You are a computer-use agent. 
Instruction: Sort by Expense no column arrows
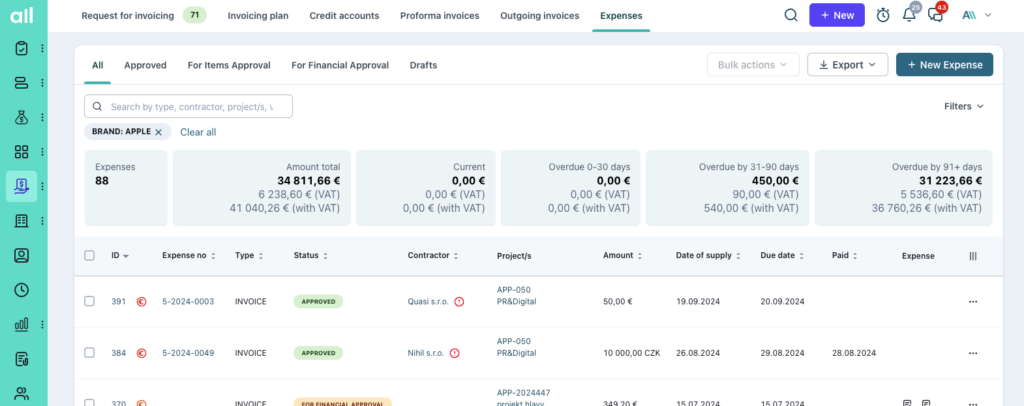pyautogui.click(x=213, y=256)
